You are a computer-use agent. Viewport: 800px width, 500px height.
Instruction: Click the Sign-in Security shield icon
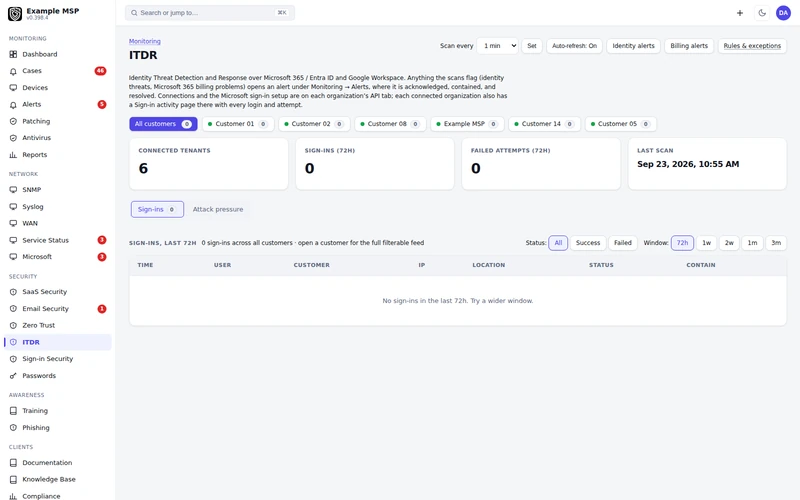13,359
